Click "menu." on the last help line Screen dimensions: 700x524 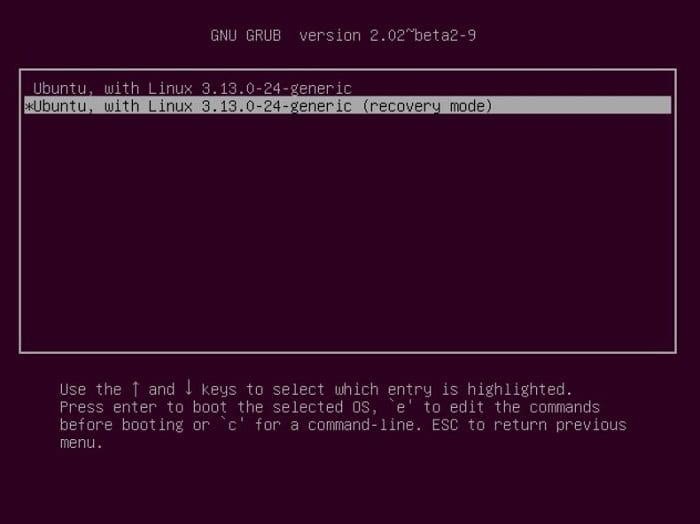click(81, 442)
